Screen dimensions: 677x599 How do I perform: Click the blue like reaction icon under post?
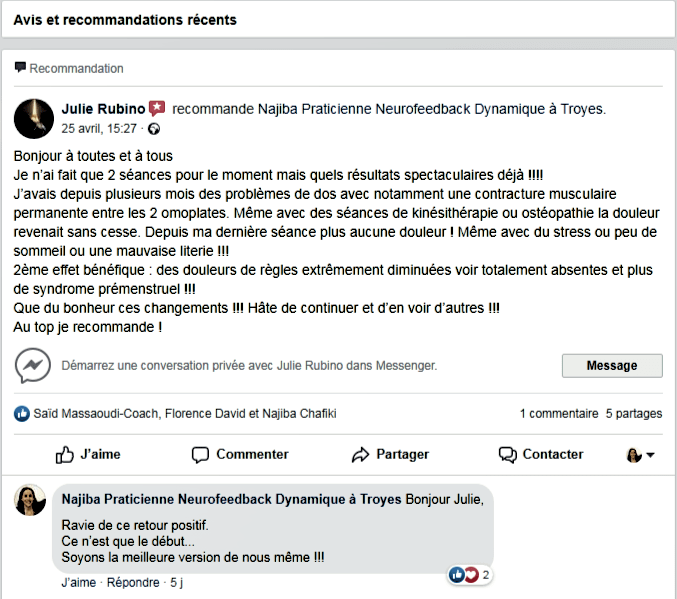coord(22,413)
